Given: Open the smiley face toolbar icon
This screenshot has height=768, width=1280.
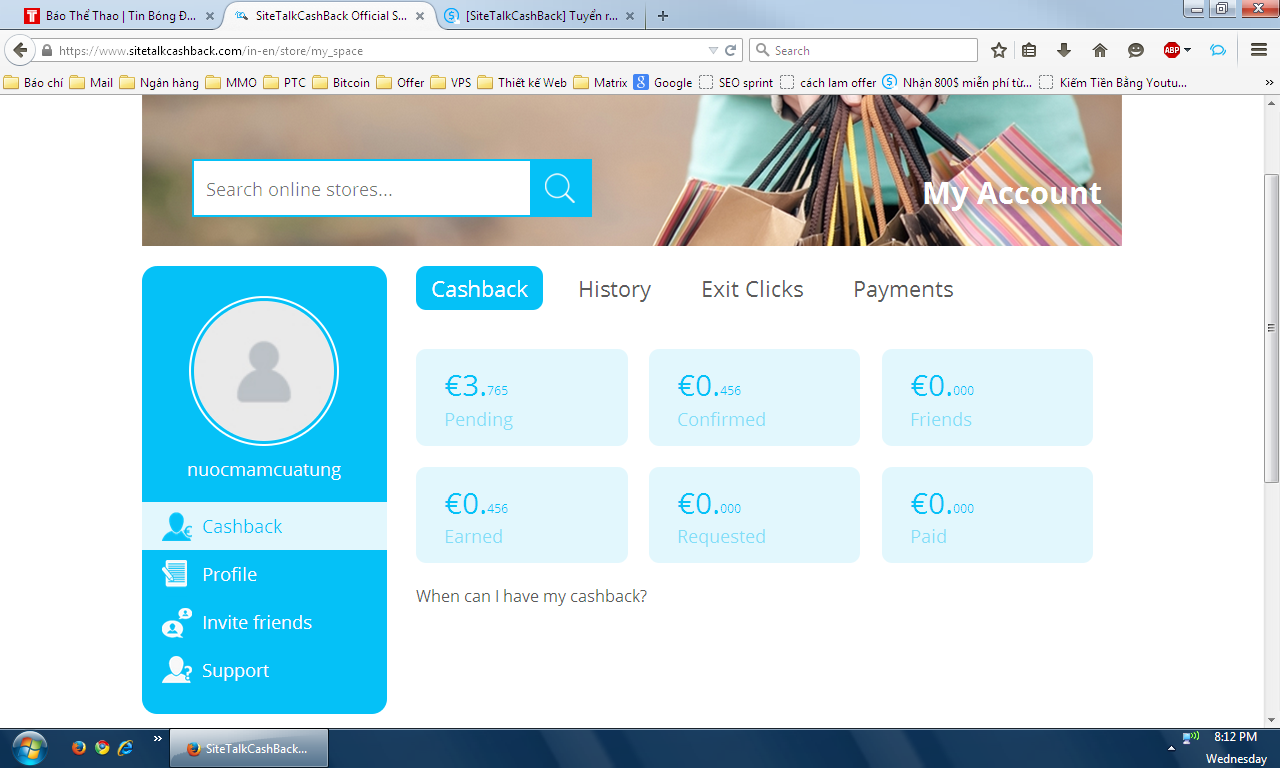Looking at the screenshot, I should click(1136, 50).
